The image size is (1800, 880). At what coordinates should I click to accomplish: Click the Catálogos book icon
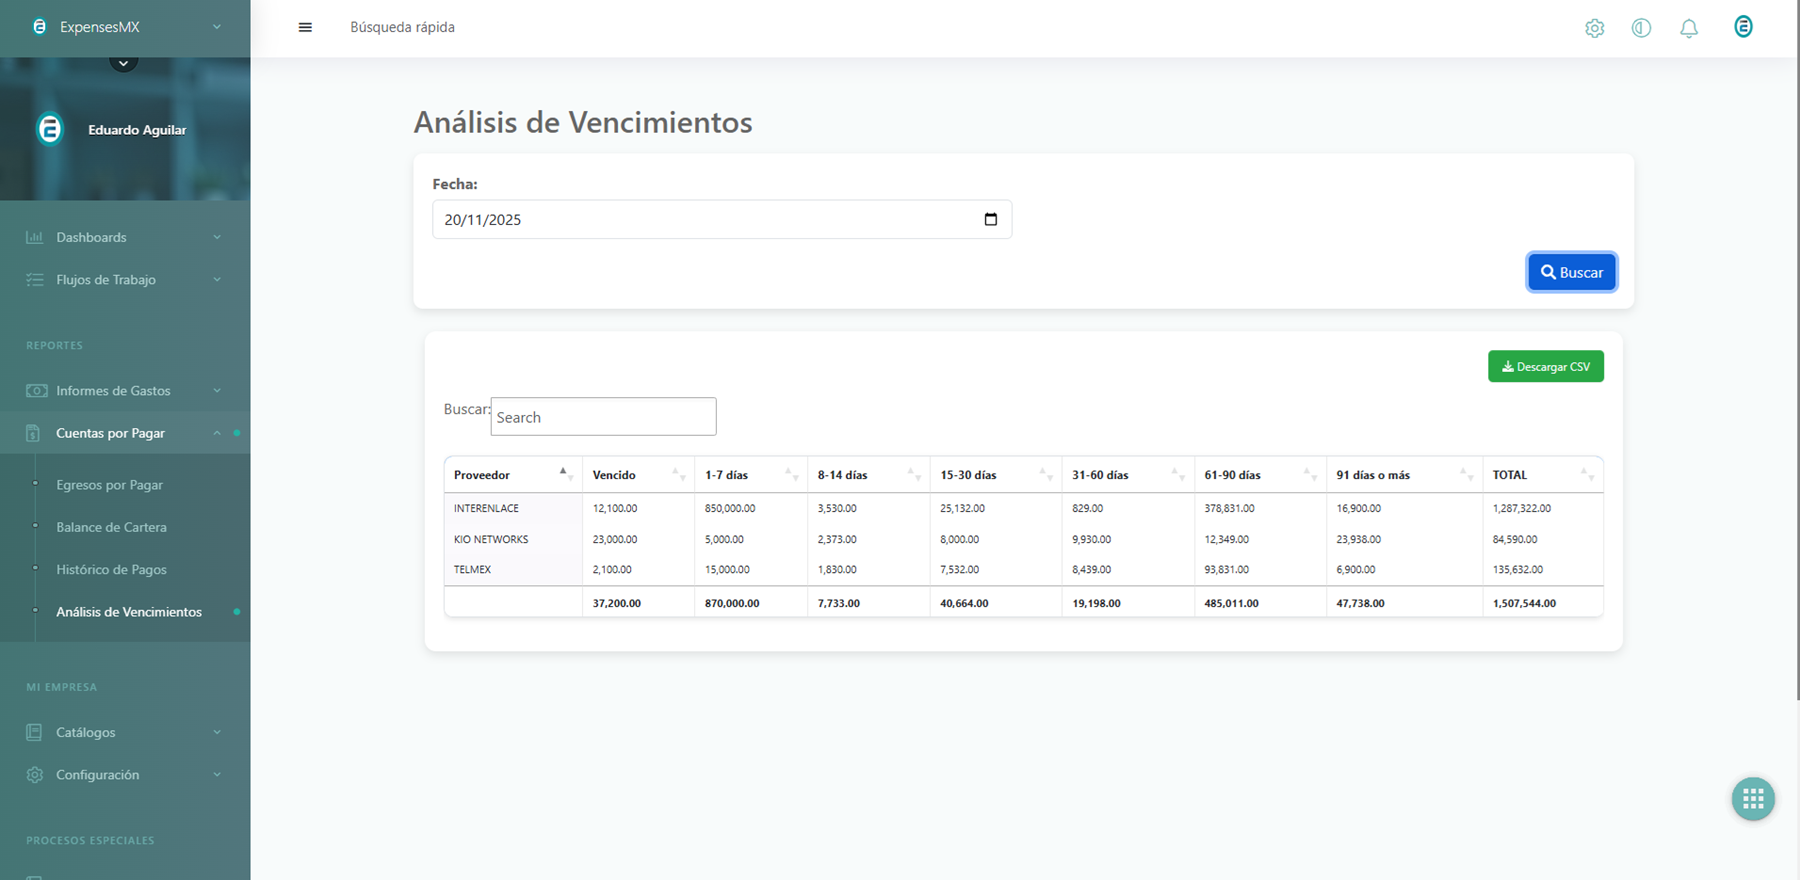coord(34,732)
